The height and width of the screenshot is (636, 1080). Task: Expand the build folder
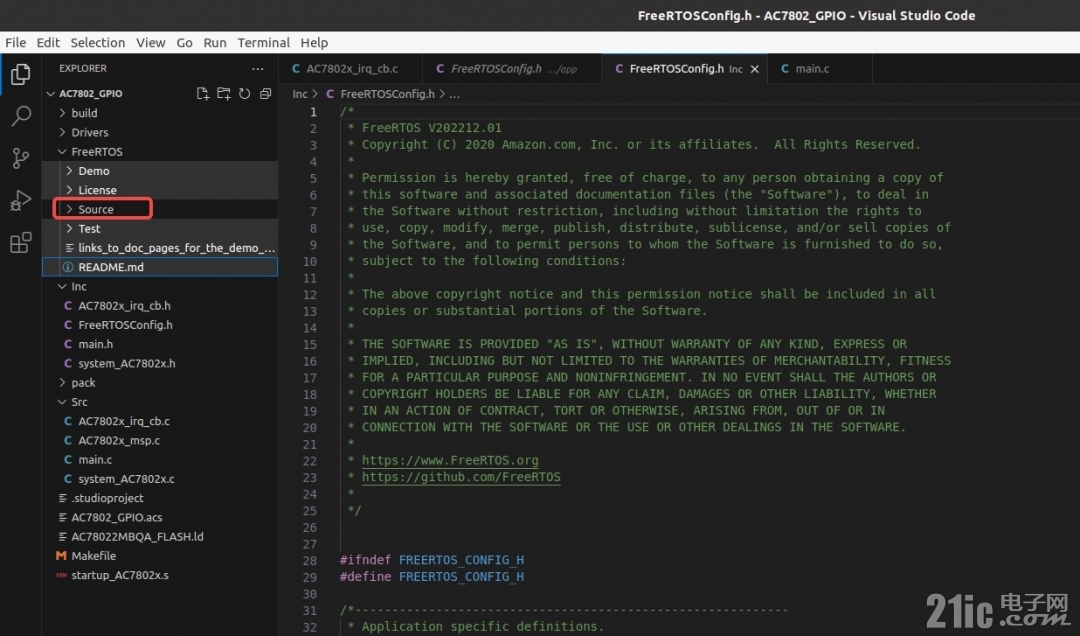point(62,113)
